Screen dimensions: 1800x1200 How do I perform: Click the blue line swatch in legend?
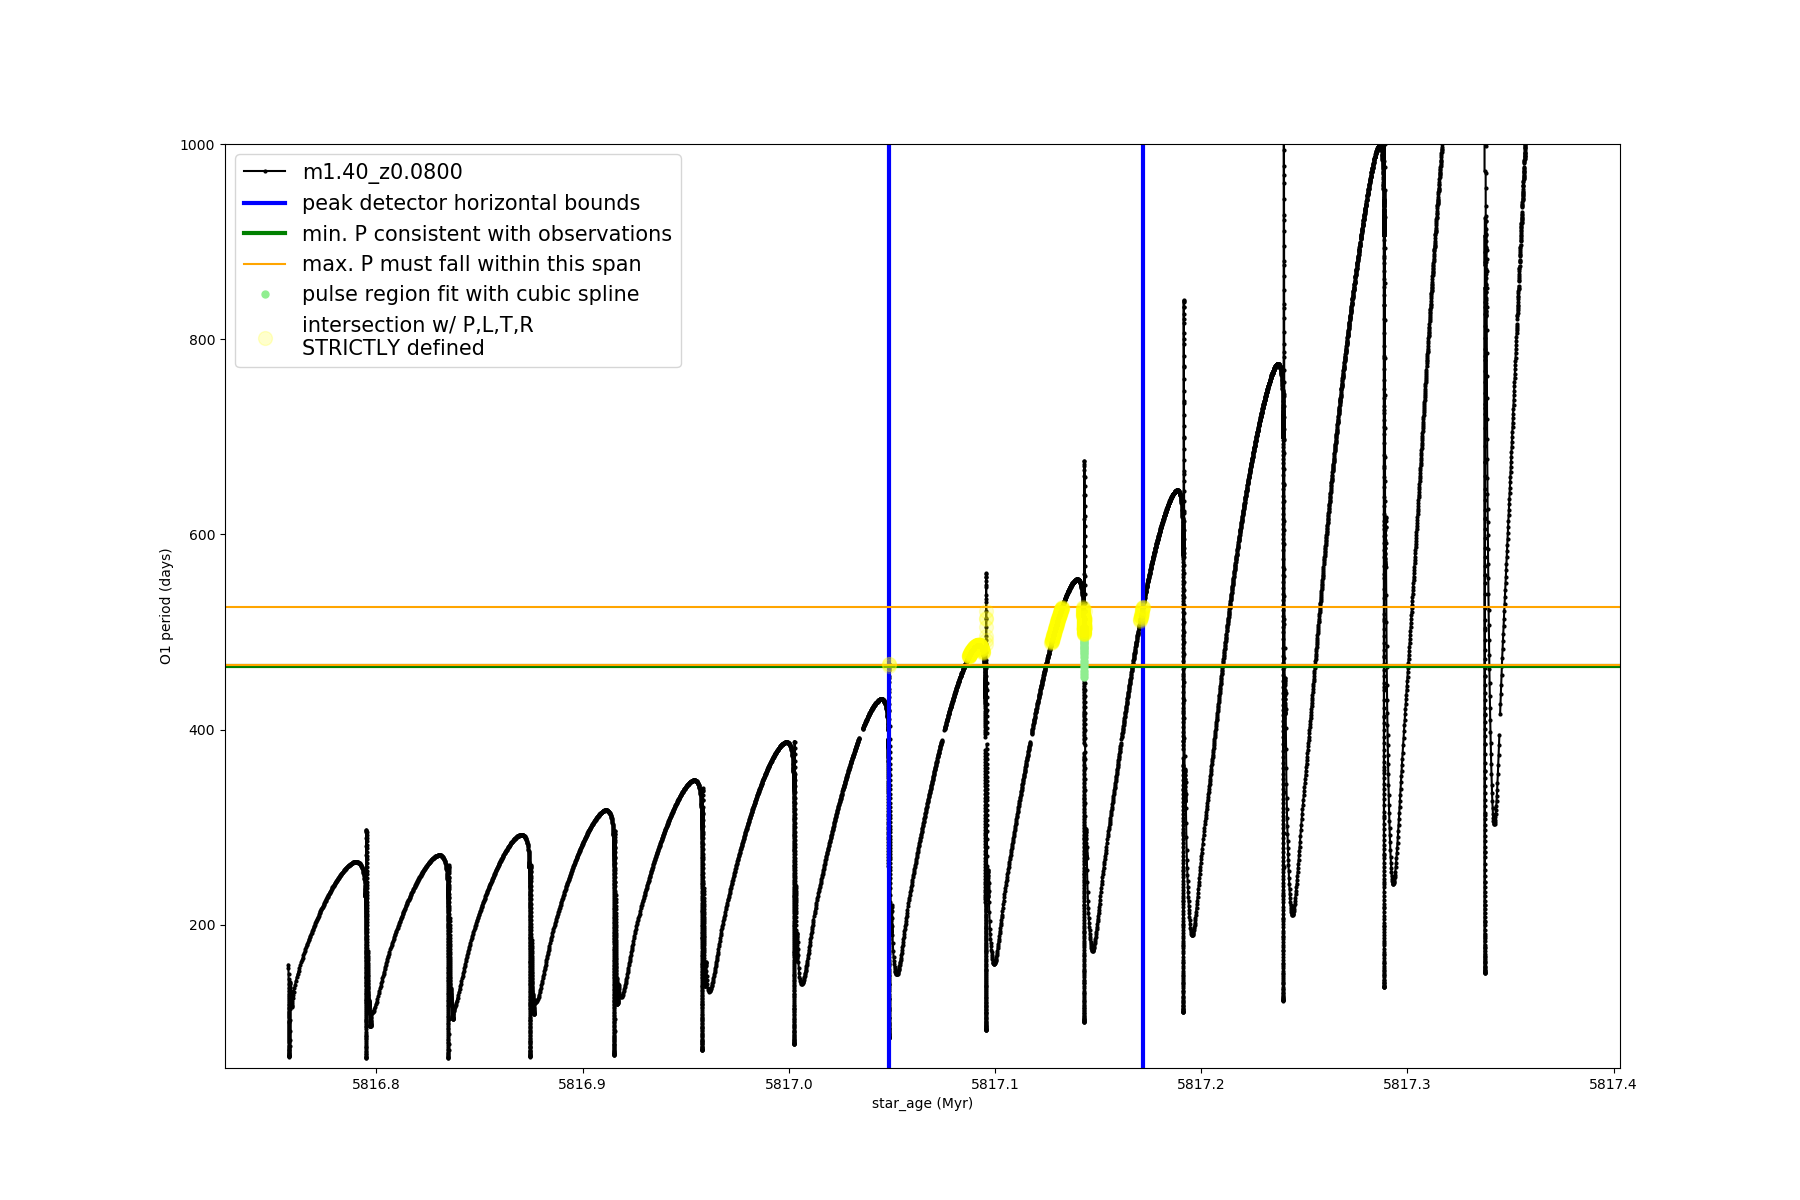[x=265, y=203]
